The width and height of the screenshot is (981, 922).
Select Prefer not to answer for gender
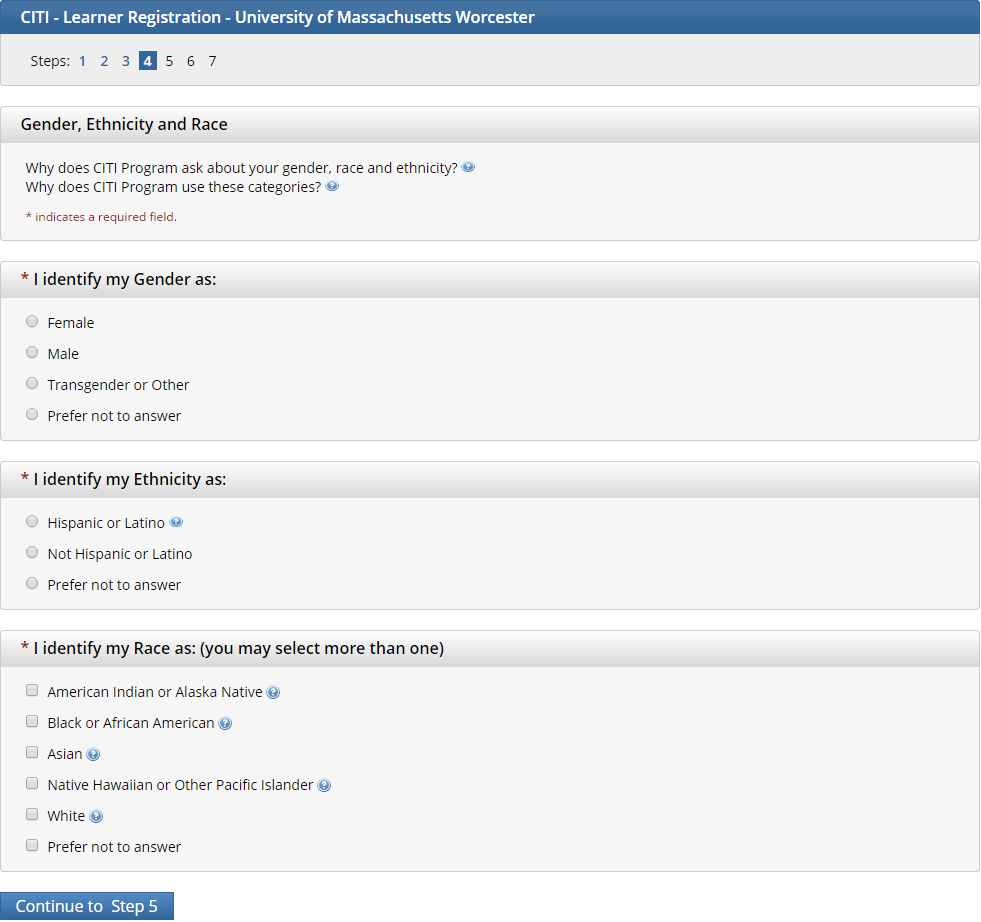tap(32, 415)
